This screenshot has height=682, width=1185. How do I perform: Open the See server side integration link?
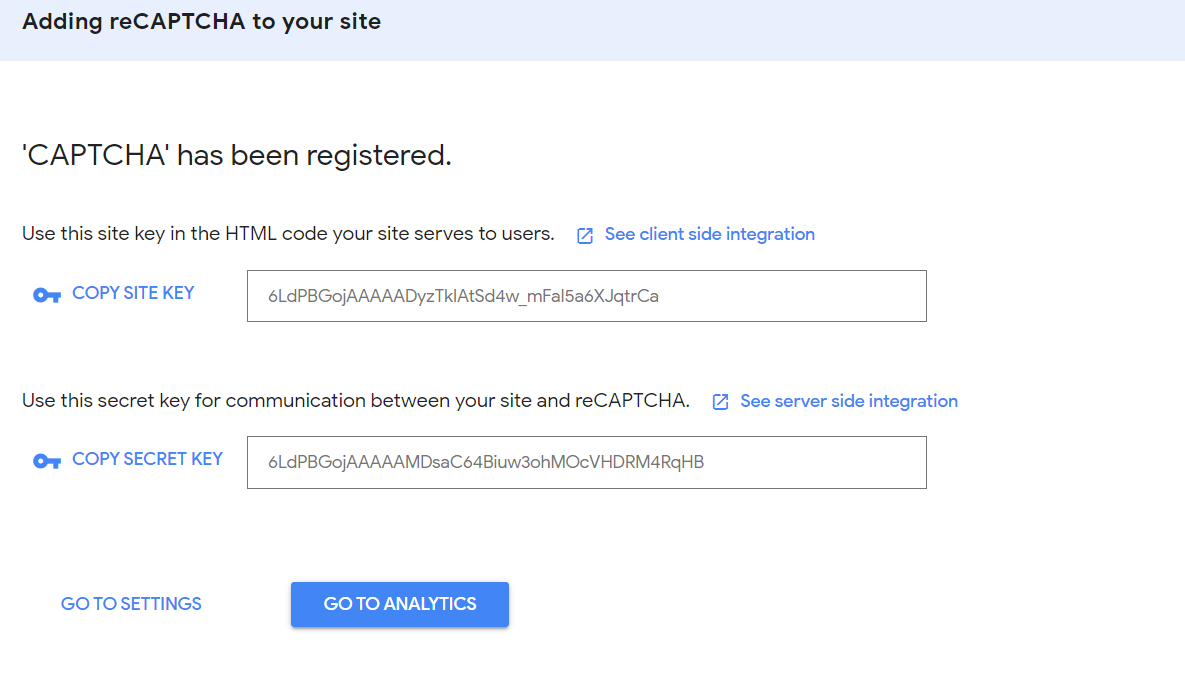tap(848, 401)
